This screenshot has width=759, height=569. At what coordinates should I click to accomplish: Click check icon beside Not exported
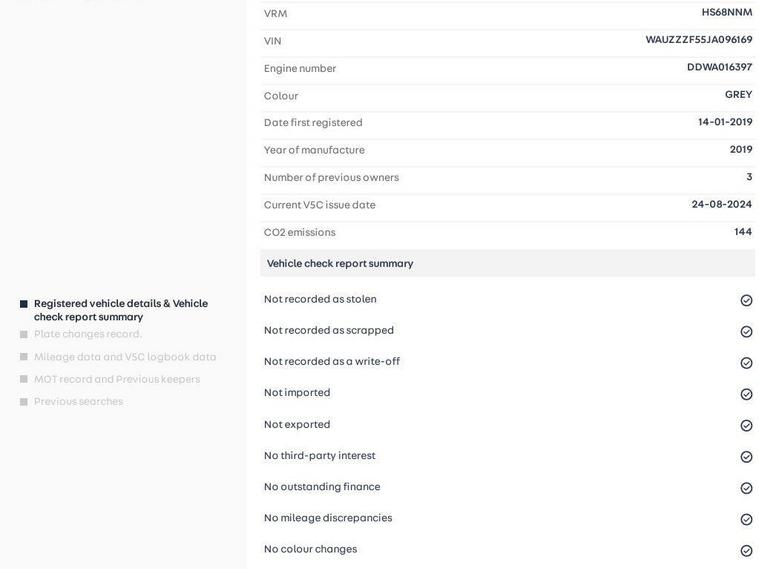pyautogui.click(x=746, y=426)
